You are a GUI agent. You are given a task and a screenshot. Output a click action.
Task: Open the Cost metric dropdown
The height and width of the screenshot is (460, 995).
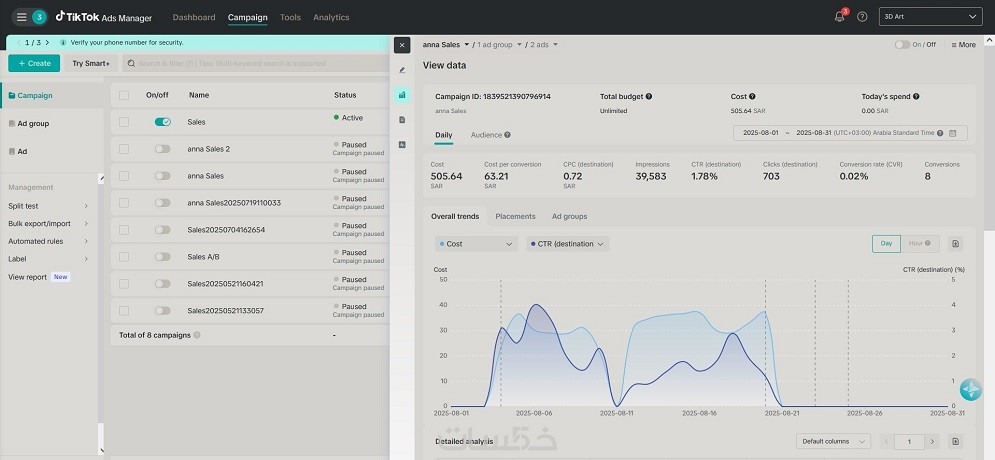(x=476, y=244)
